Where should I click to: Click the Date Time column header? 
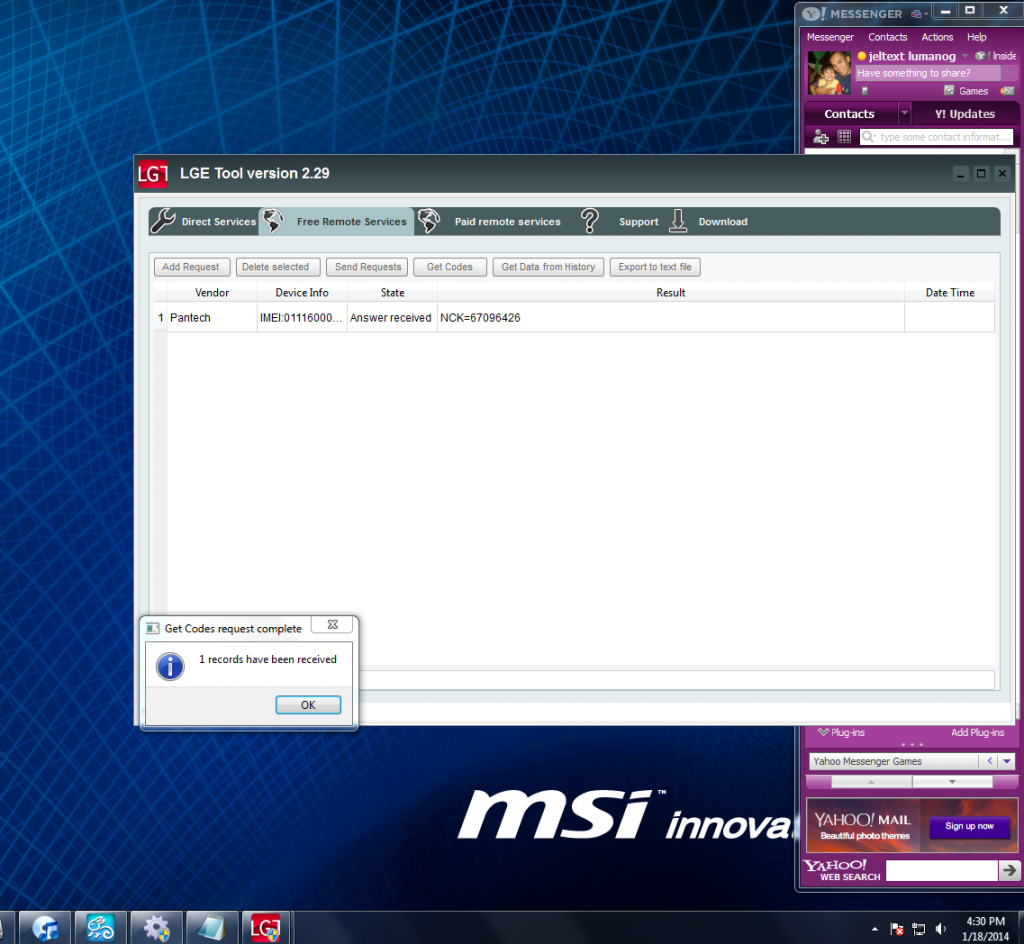(x=950, y=292)
